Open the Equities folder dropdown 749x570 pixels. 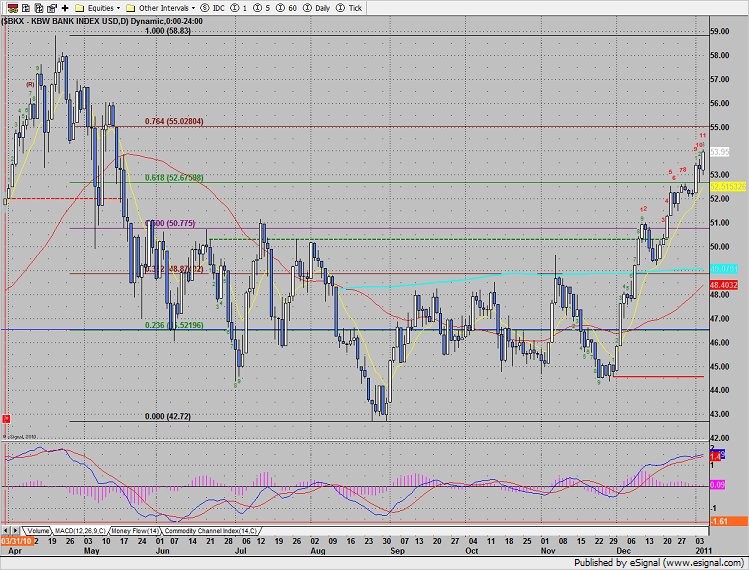pos(98,7)
